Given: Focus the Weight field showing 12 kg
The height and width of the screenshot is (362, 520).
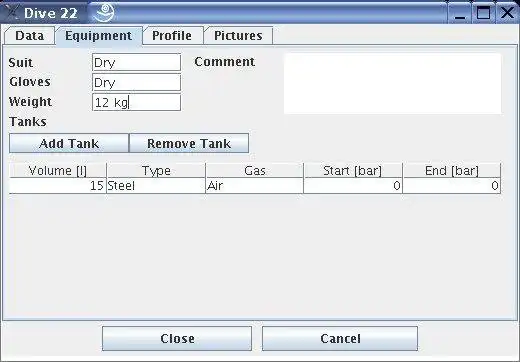Looking at the screenshot, I should tap(137, 102).
